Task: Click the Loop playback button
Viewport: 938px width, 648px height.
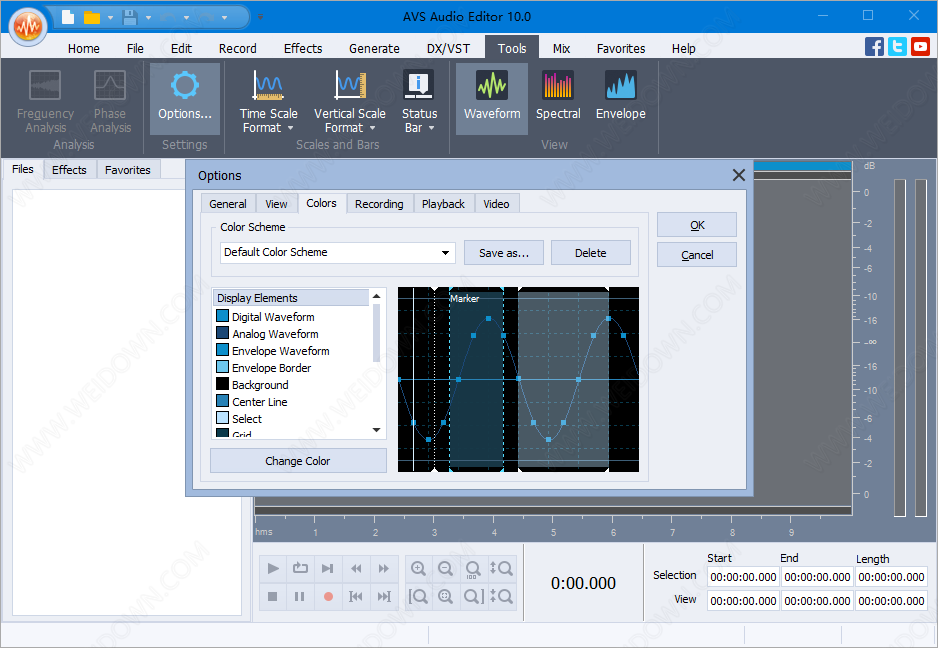Action: [x=300, y=568]
